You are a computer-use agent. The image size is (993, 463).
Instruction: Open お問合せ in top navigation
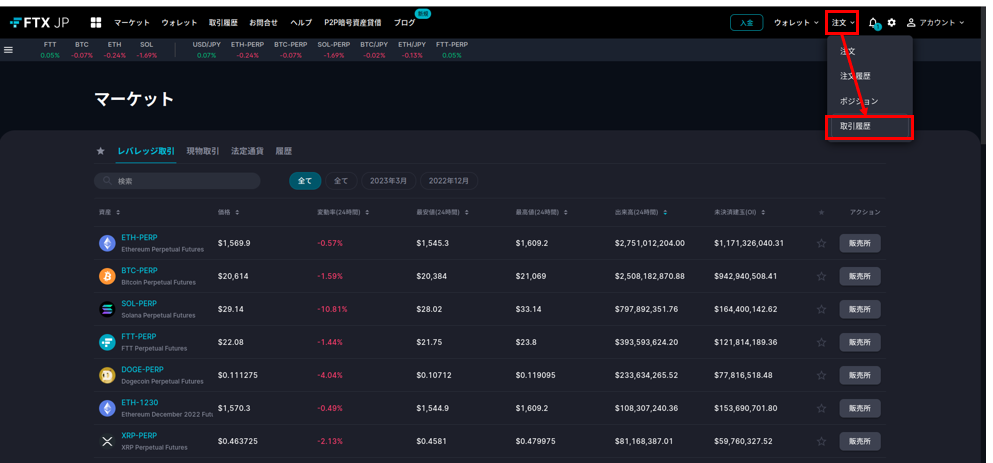(263, 23)
